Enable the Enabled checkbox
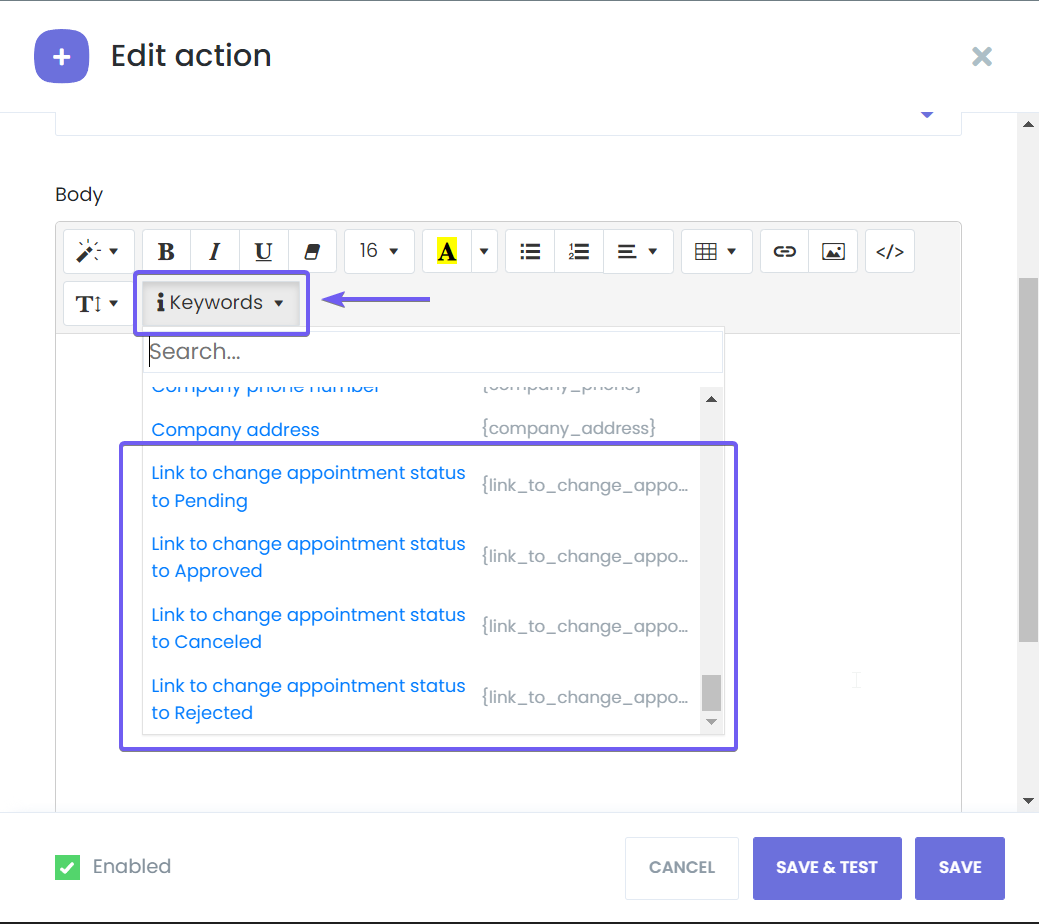The image size is (1039, 924). [67, 867]
